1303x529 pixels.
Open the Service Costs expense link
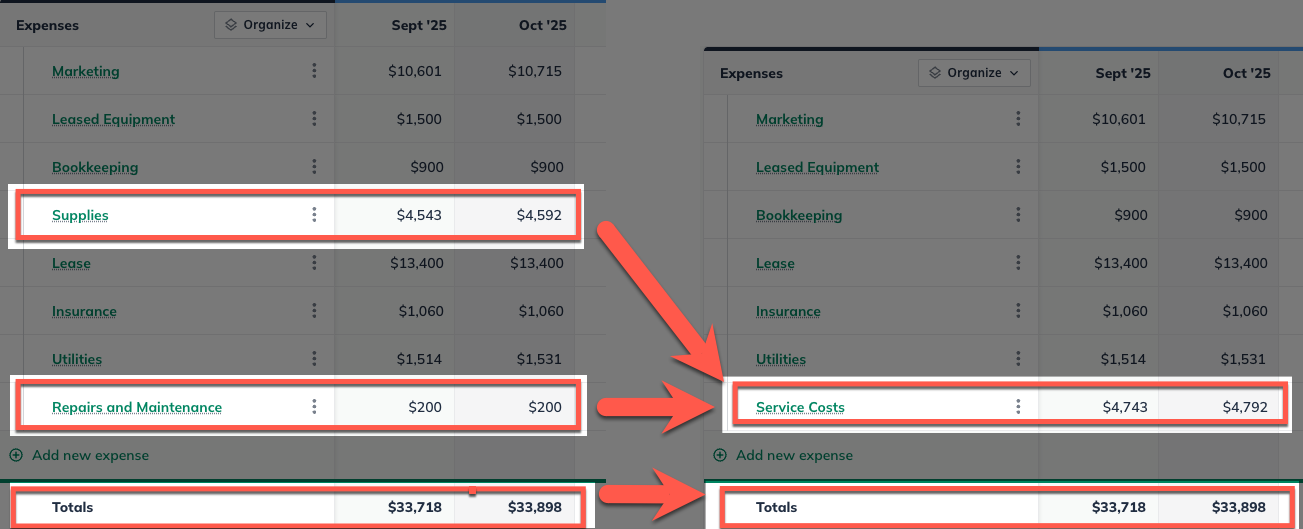tap(800, 407)
